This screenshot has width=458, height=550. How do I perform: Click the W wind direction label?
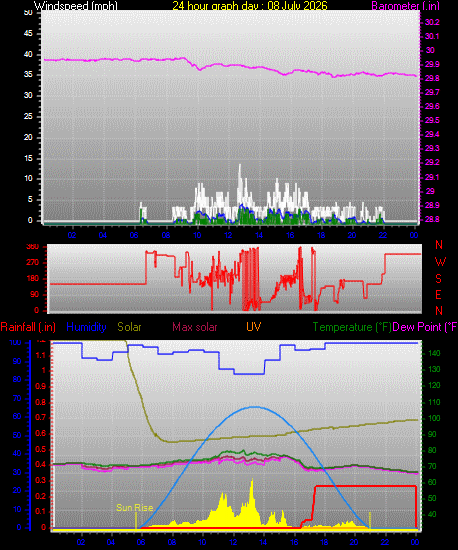pos(440,262)
